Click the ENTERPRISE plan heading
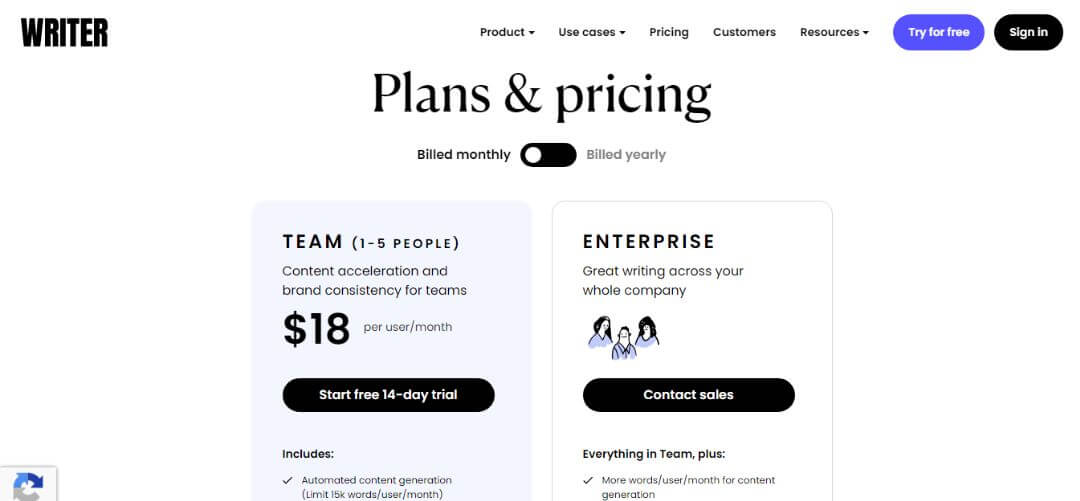The image size is (1080, 501). point(649,241)
